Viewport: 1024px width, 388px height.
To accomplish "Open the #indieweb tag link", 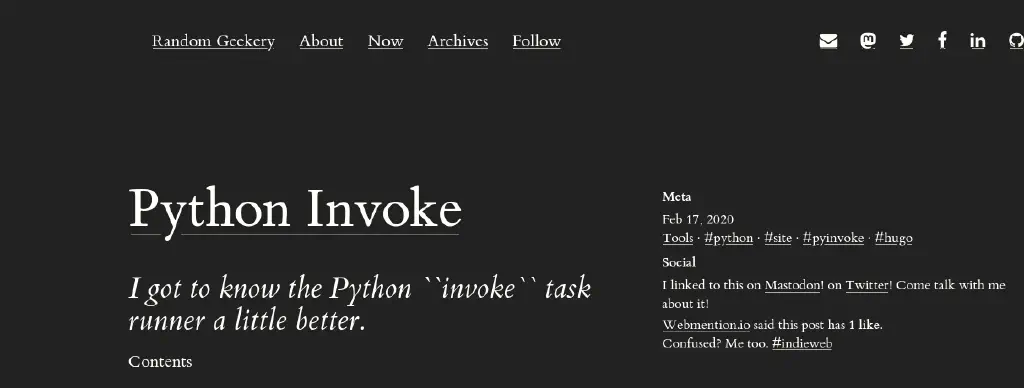I will click(x=802, y=344).
